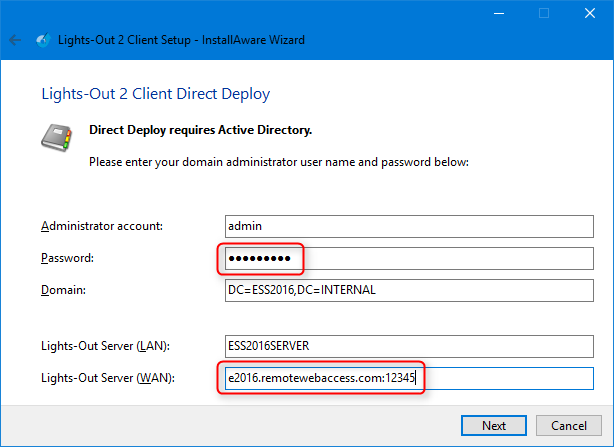Click the Domain label
This screenshot has width=614, height=447.
(63, 290)
